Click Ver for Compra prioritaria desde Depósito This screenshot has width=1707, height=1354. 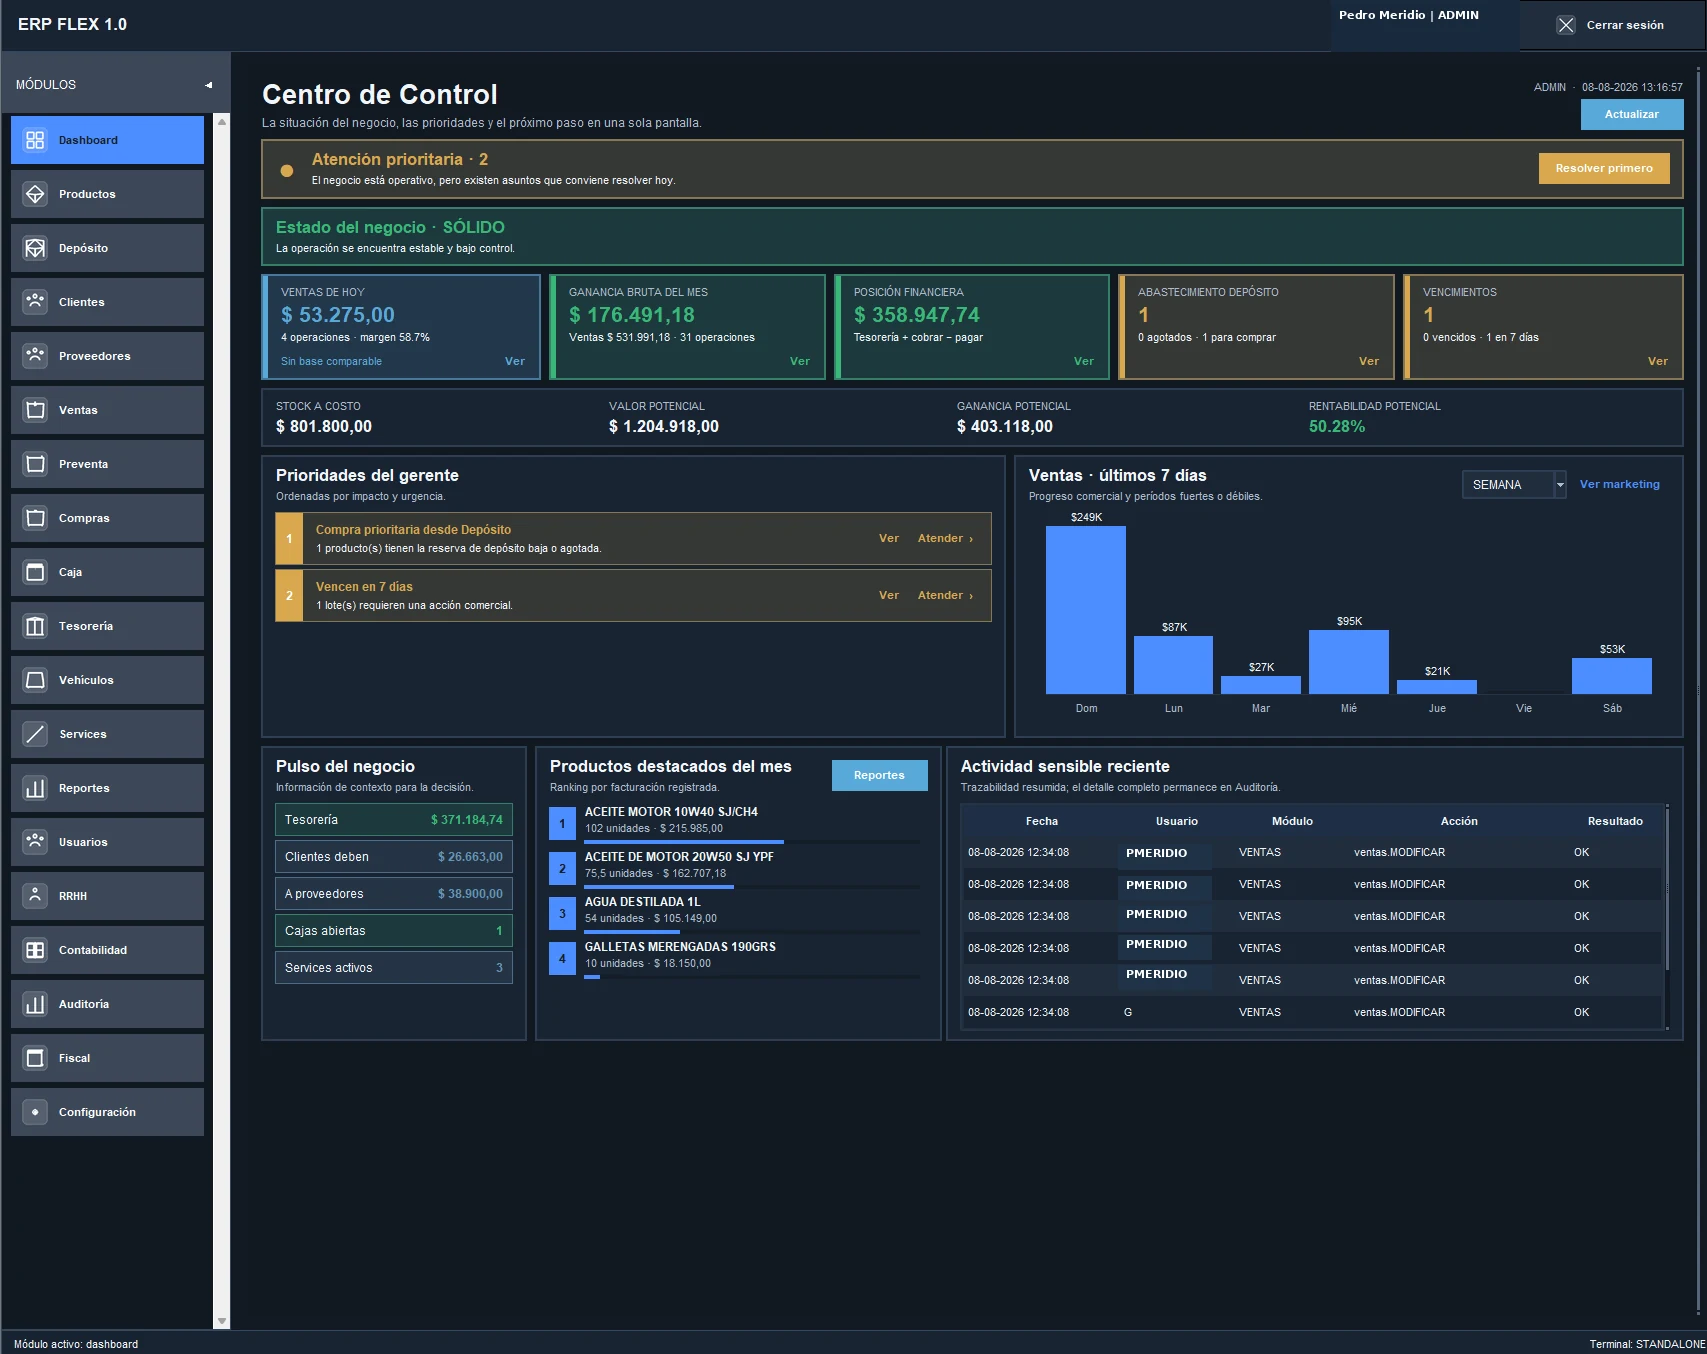click(x=889, y=538)
